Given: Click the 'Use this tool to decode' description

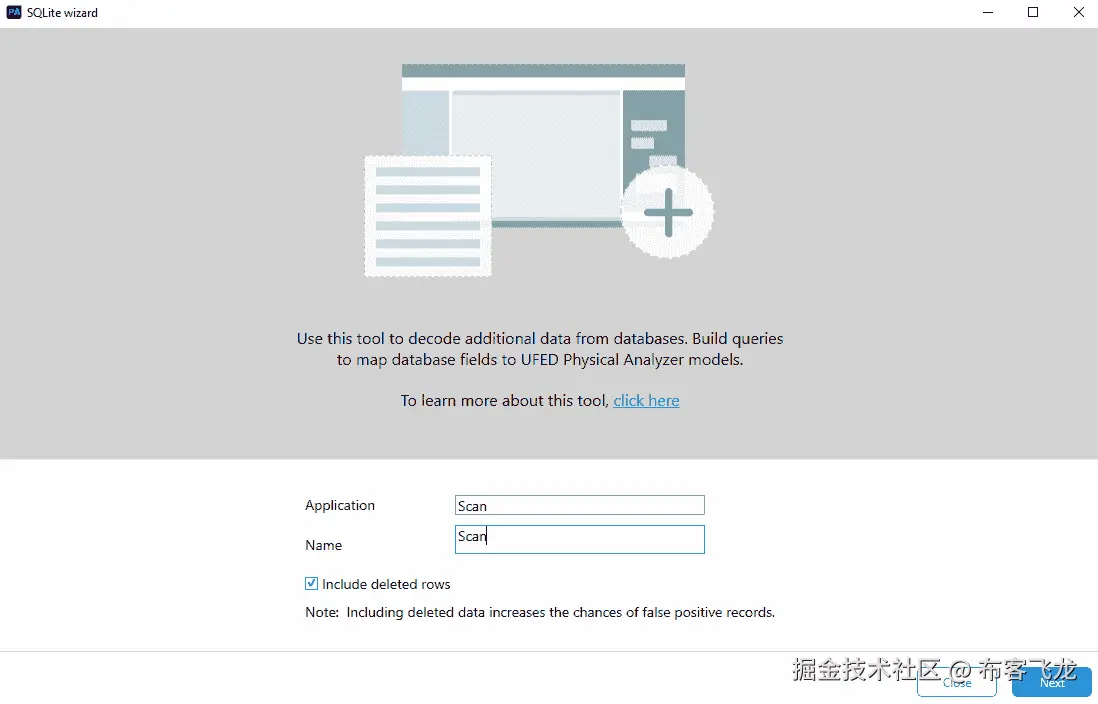Looking at the screenshot, I should point(540,349).
